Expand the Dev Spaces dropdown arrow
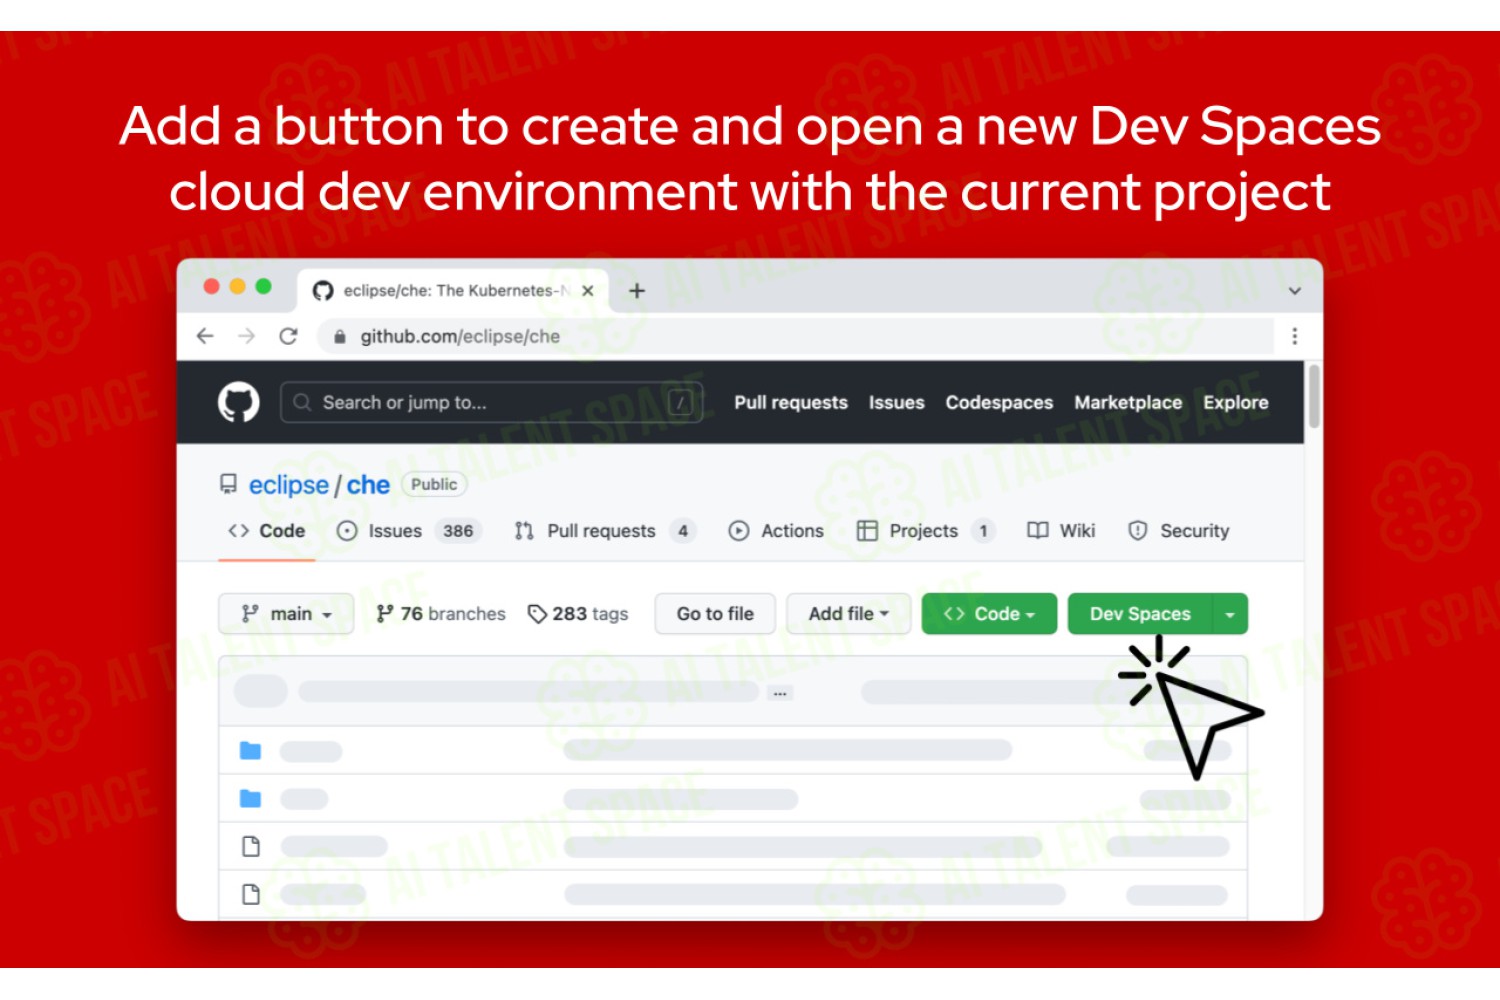1500x1000 pixels. click(x=1230, y=614)
